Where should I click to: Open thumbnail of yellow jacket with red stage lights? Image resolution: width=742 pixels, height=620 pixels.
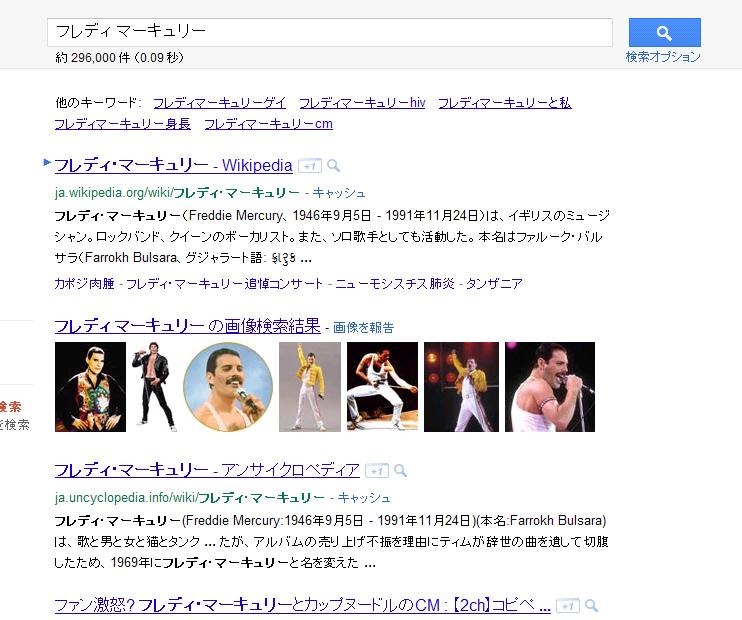[x=461, y=387]
